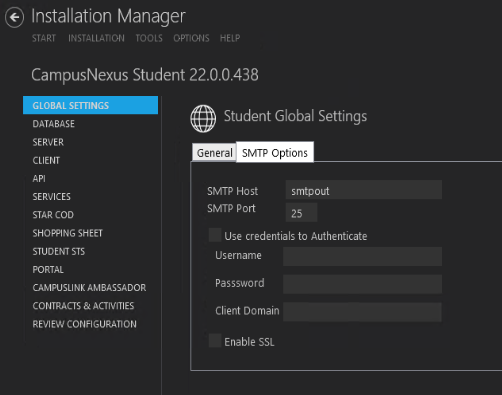
Task: Open the SHOPPING SHEET section
Action: [x=68, y=233]
